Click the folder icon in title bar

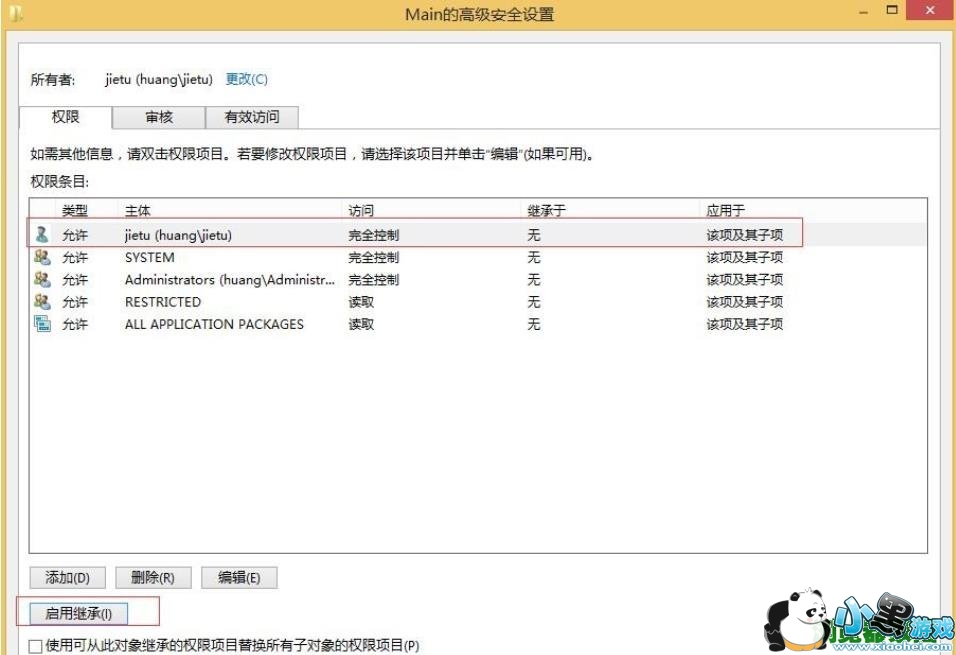15,13
